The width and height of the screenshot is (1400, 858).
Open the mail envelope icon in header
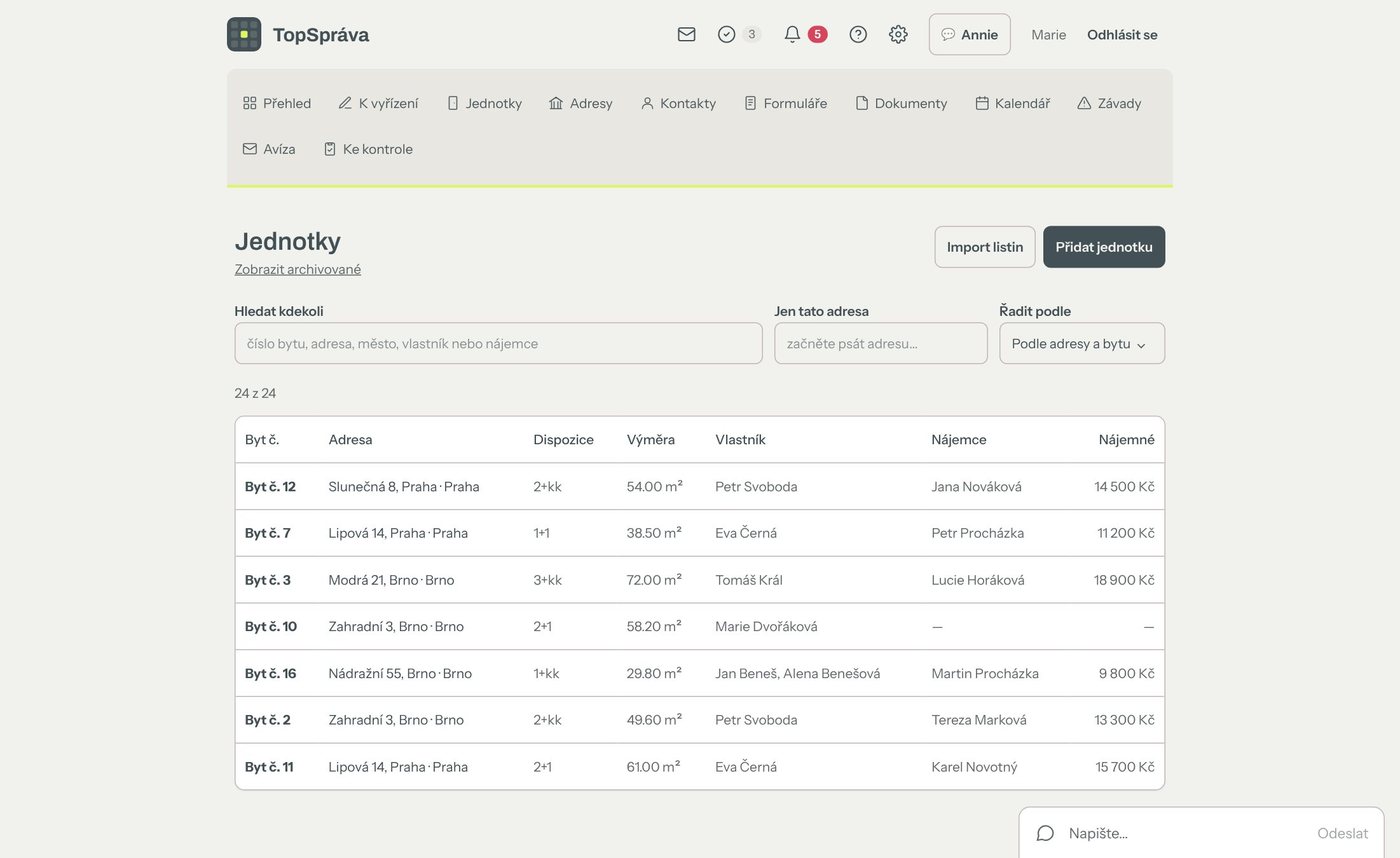(686, 34)
